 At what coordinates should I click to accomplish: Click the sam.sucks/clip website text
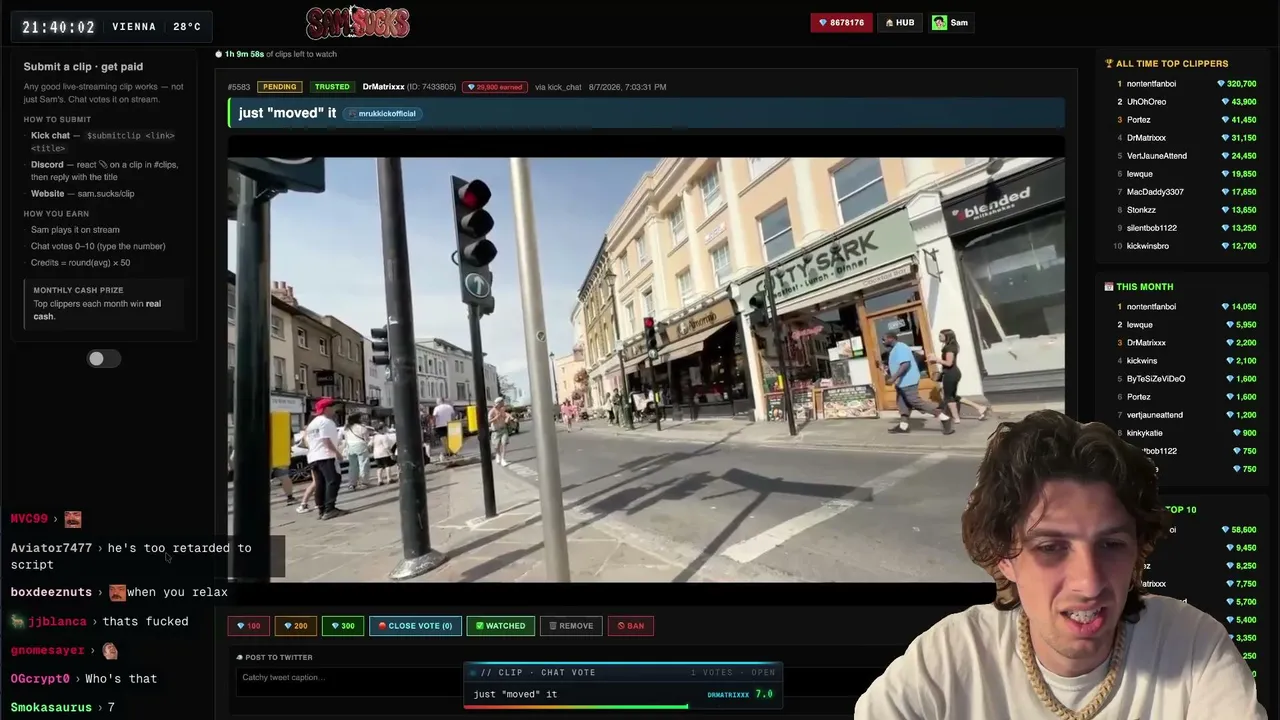[106, 194]
